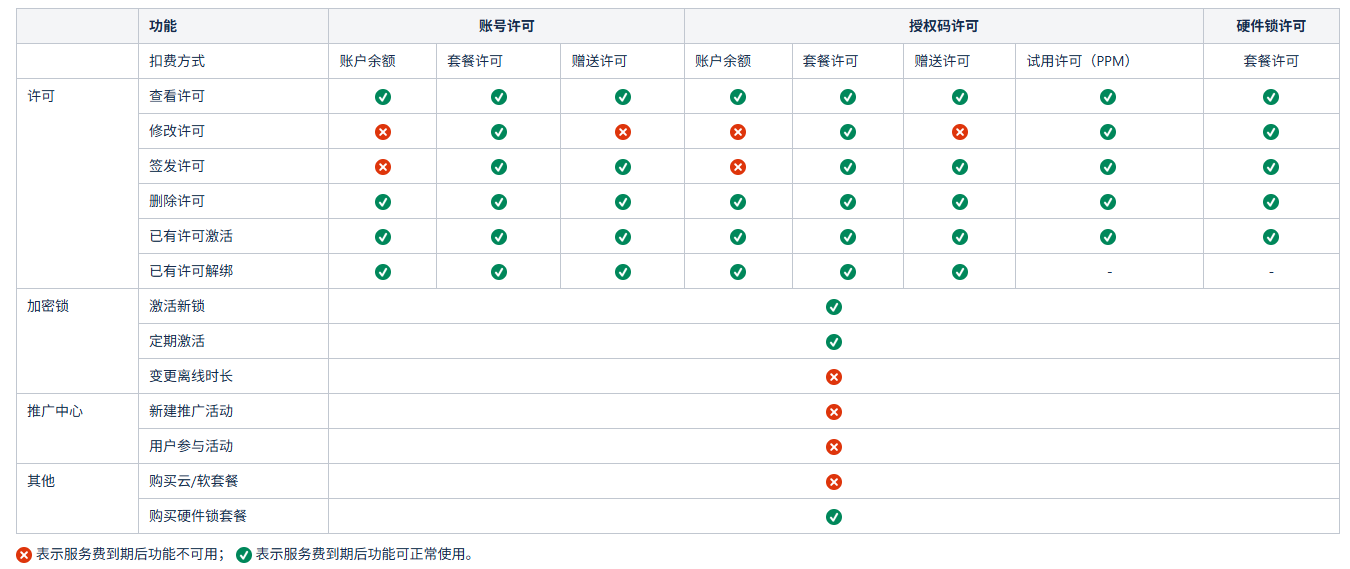Click the 购买硬件锁套餐 row label
The width and height of the screenshot is (1350, 569).
coord(198,517)
